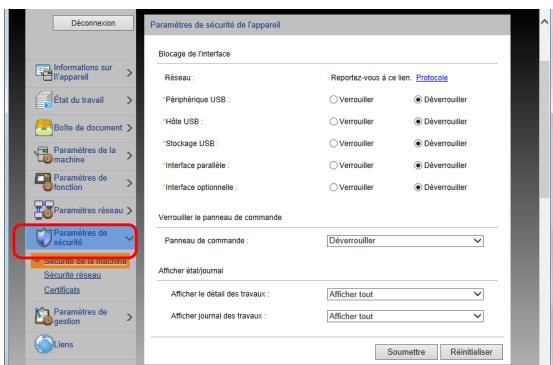Screen dimensions: 553x365
Task: Click the Informations sur l'appareil device icon
Action: pyautogui.click(x=44, y=72)
